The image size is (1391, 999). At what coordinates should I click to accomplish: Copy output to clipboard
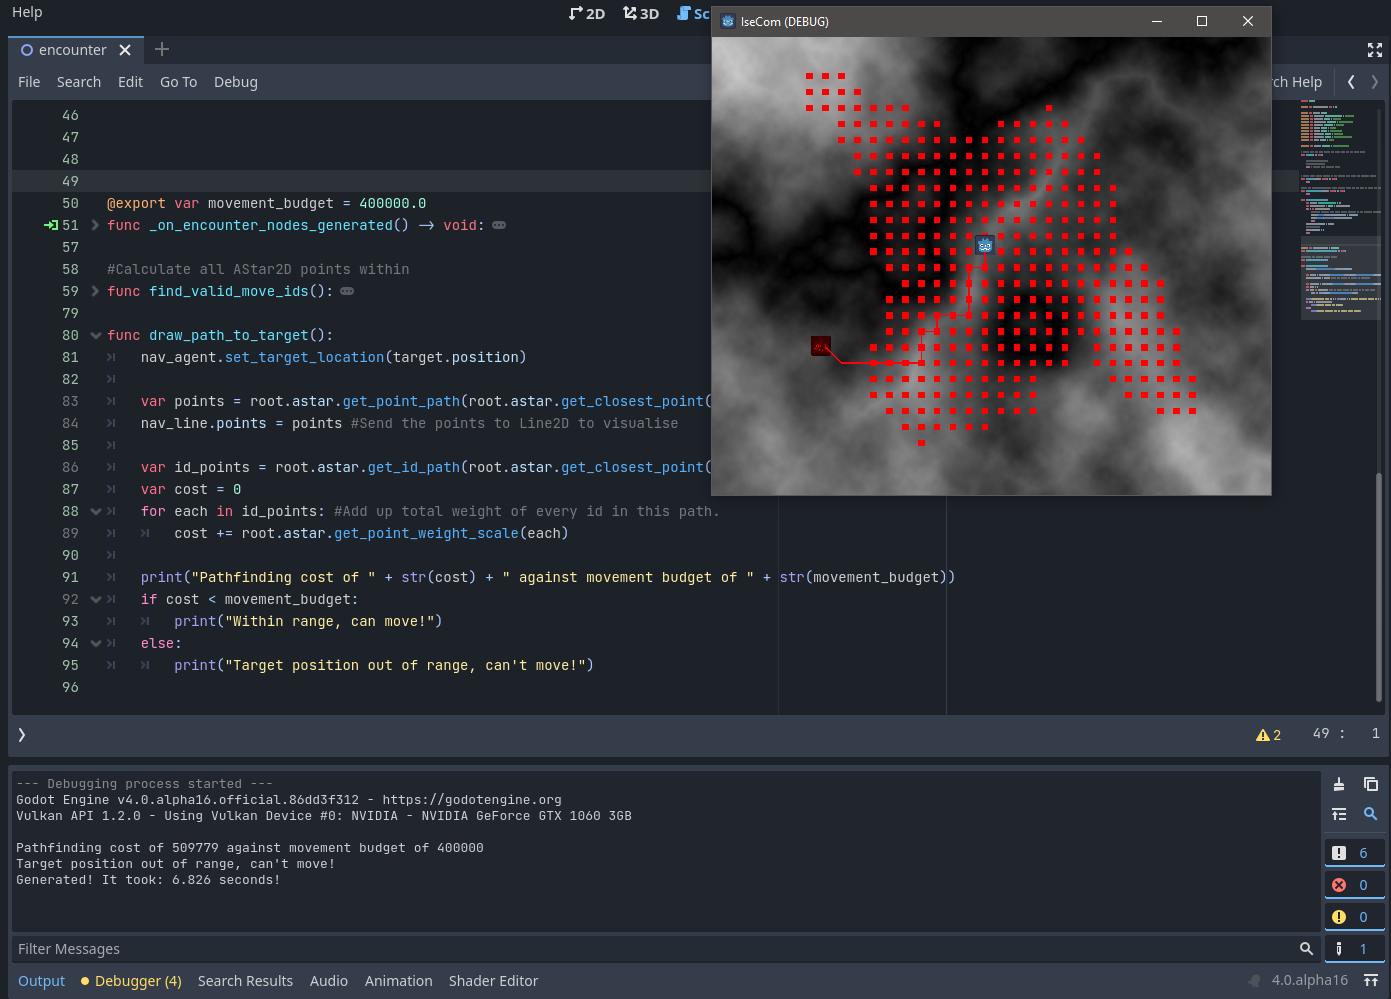(1371, 784)
